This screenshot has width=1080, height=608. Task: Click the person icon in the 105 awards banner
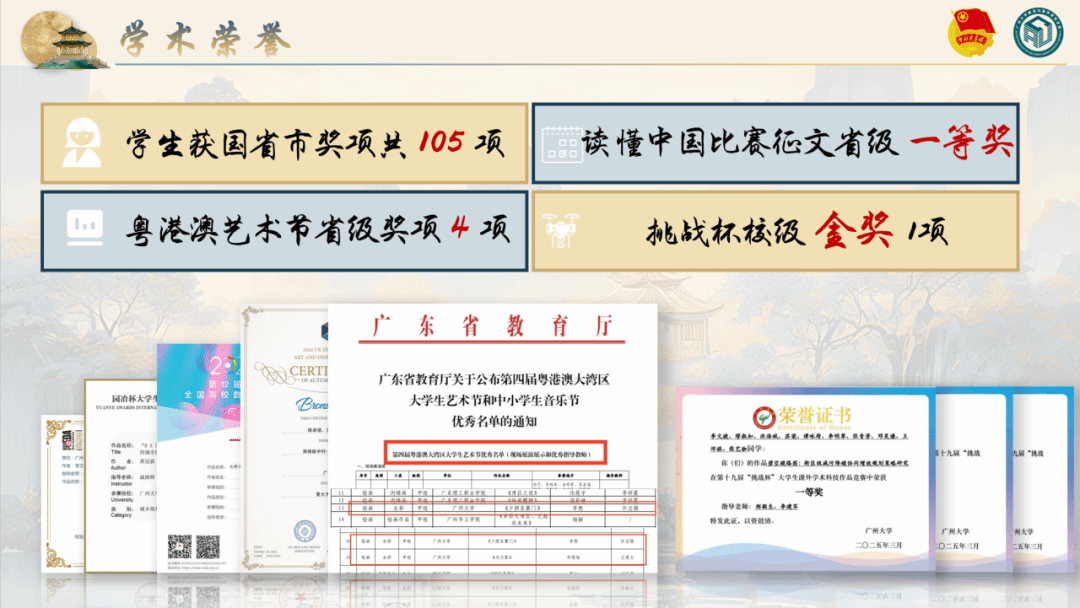pos(82,145)
